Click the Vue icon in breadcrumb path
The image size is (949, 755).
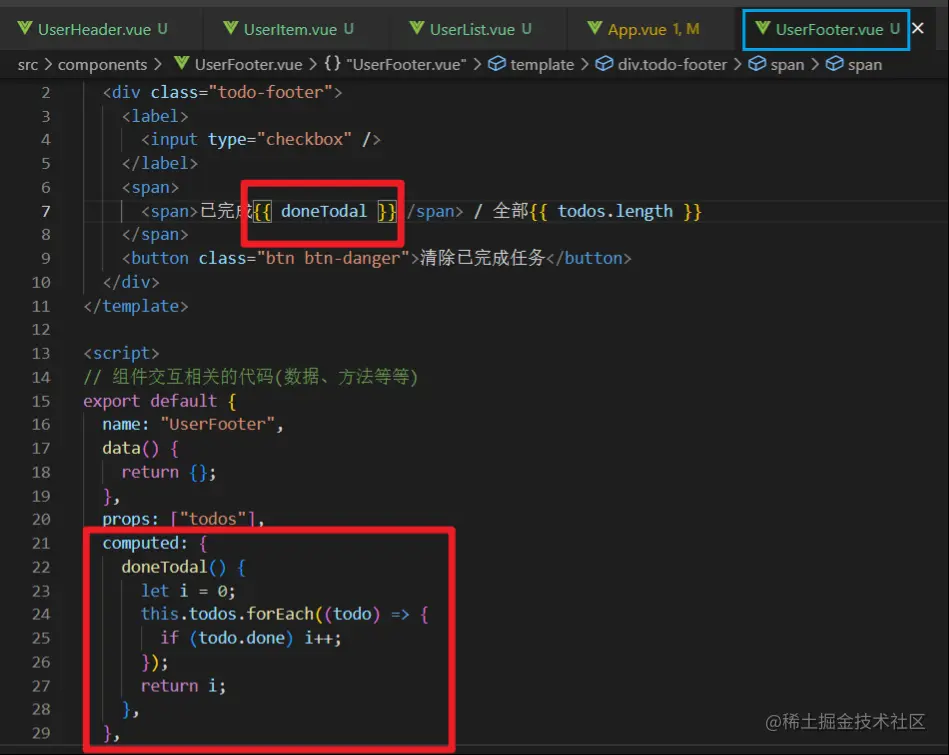[181, 64]
